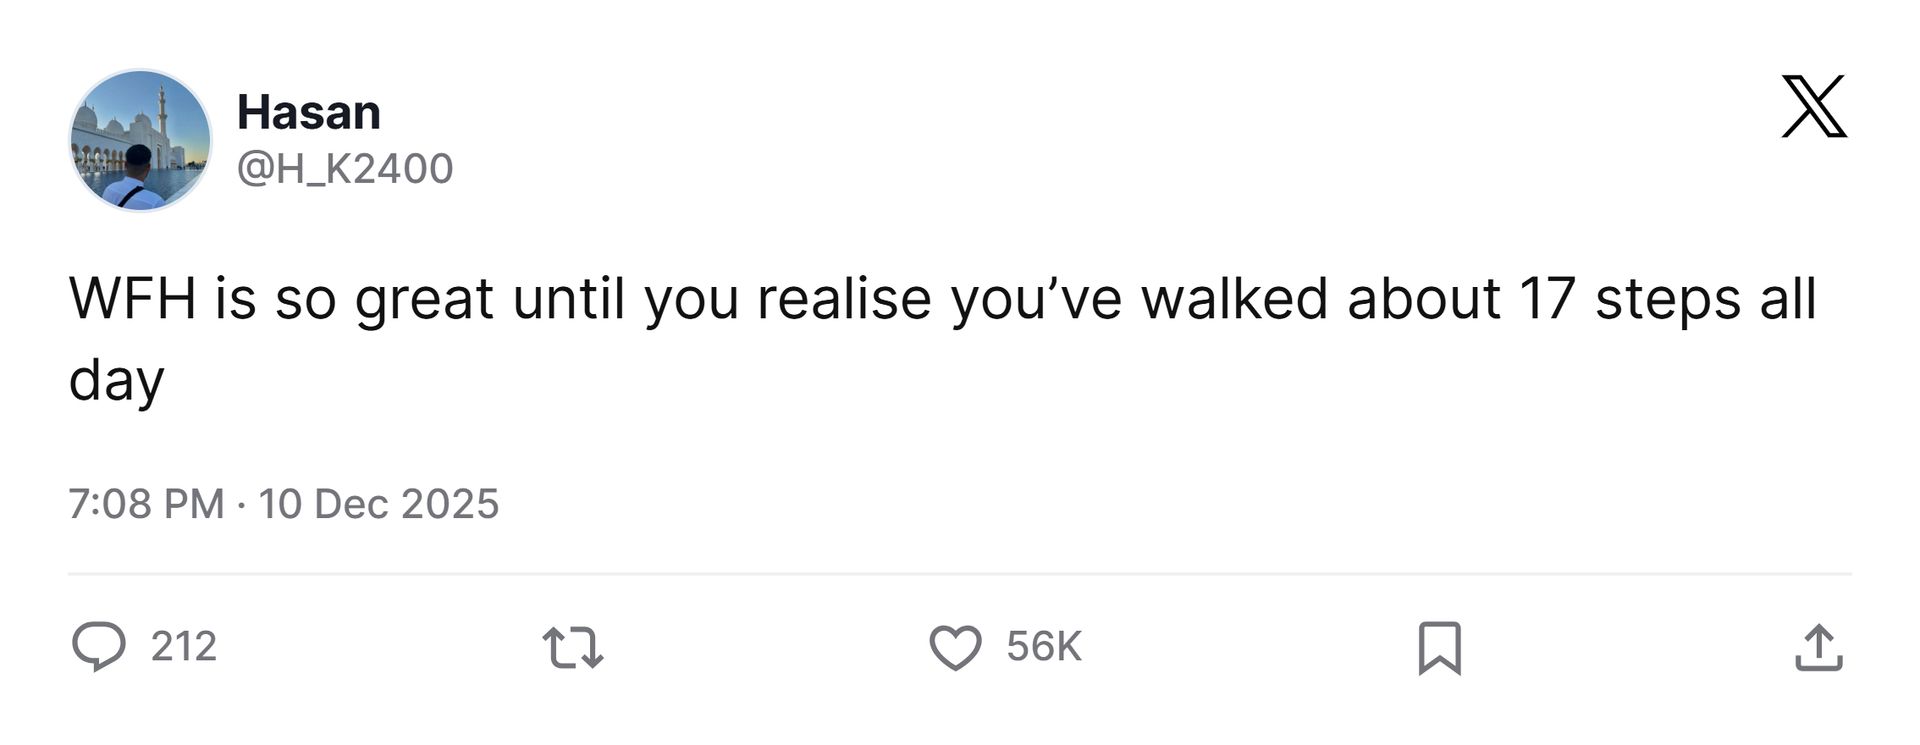Click the word "walked" in the tweet
1920x745 pixels.
[1234, 298]
